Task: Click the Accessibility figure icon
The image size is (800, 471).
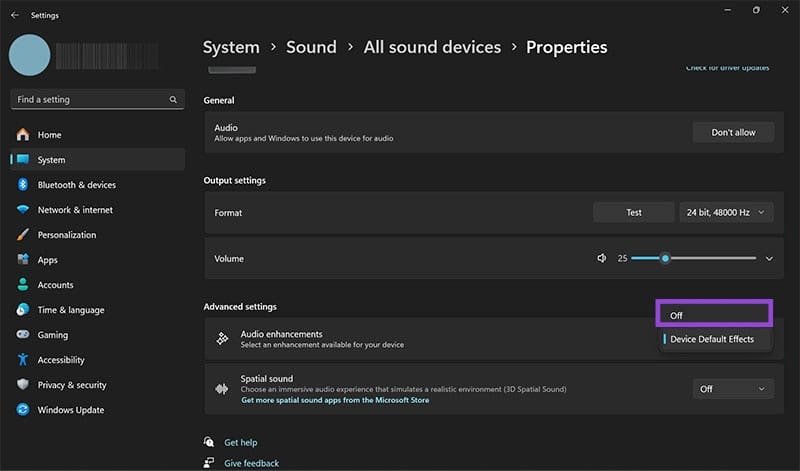Action: (x=23, y=359)
